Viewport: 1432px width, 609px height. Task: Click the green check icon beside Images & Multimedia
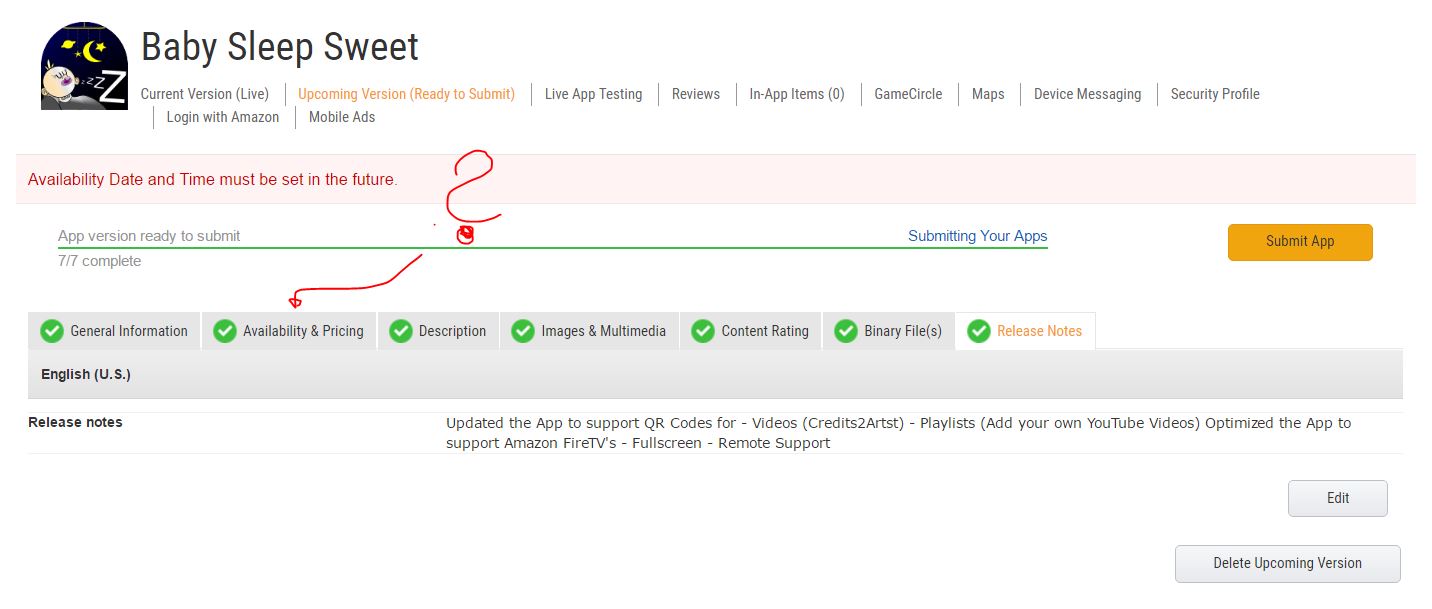click(x=523, y=331)
